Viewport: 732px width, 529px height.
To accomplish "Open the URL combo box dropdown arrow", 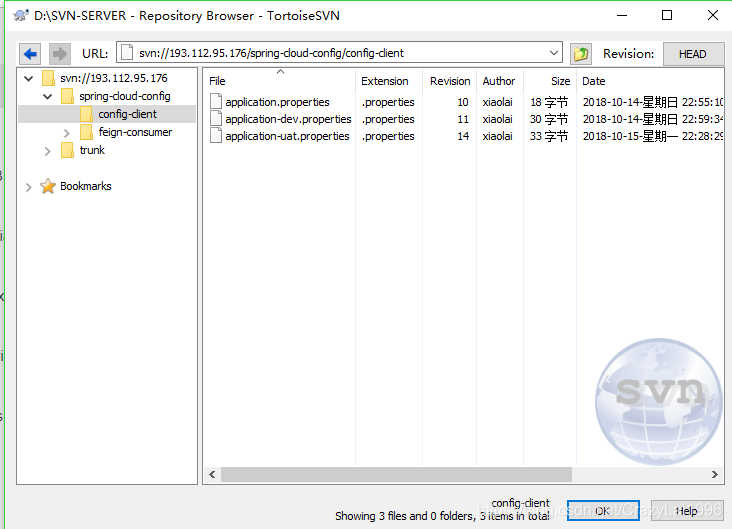I will click(x=554, y=53).
